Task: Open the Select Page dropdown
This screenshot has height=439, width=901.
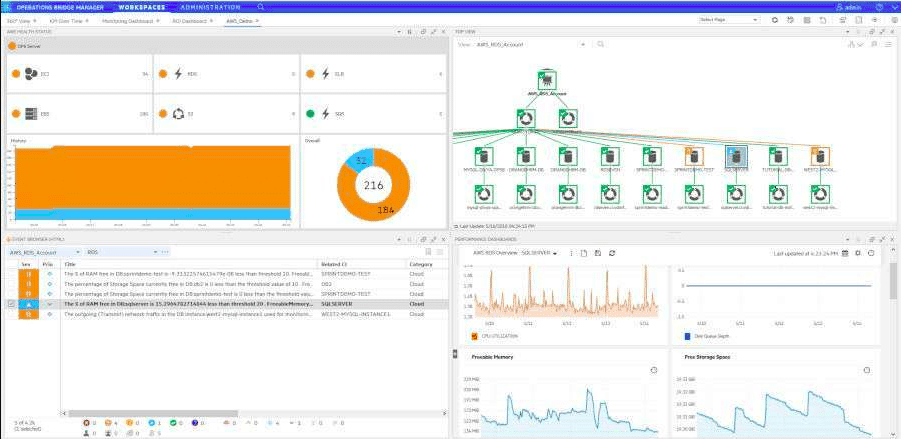Action: (729, 20)
